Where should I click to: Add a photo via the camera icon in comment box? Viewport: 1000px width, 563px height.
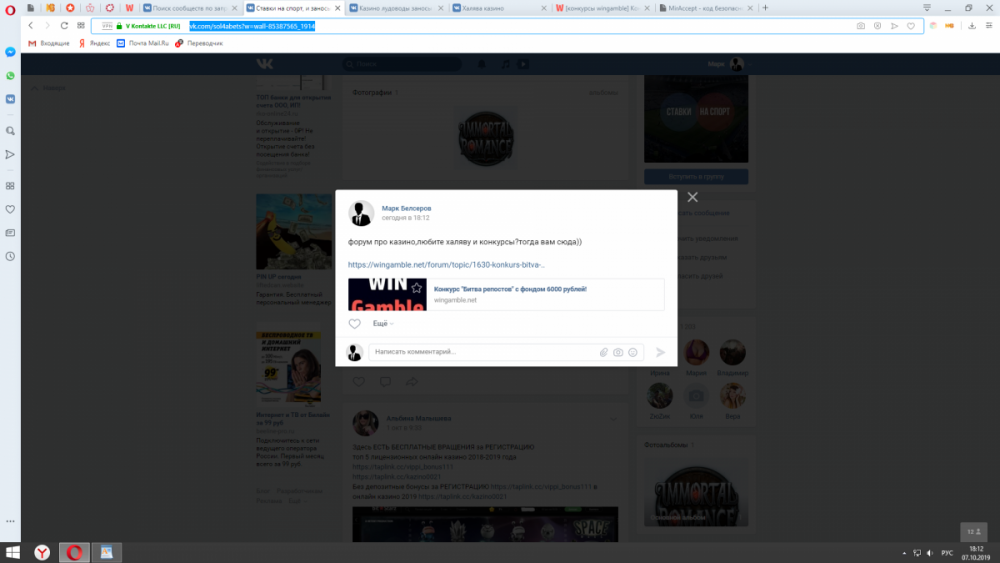[618, 352]
